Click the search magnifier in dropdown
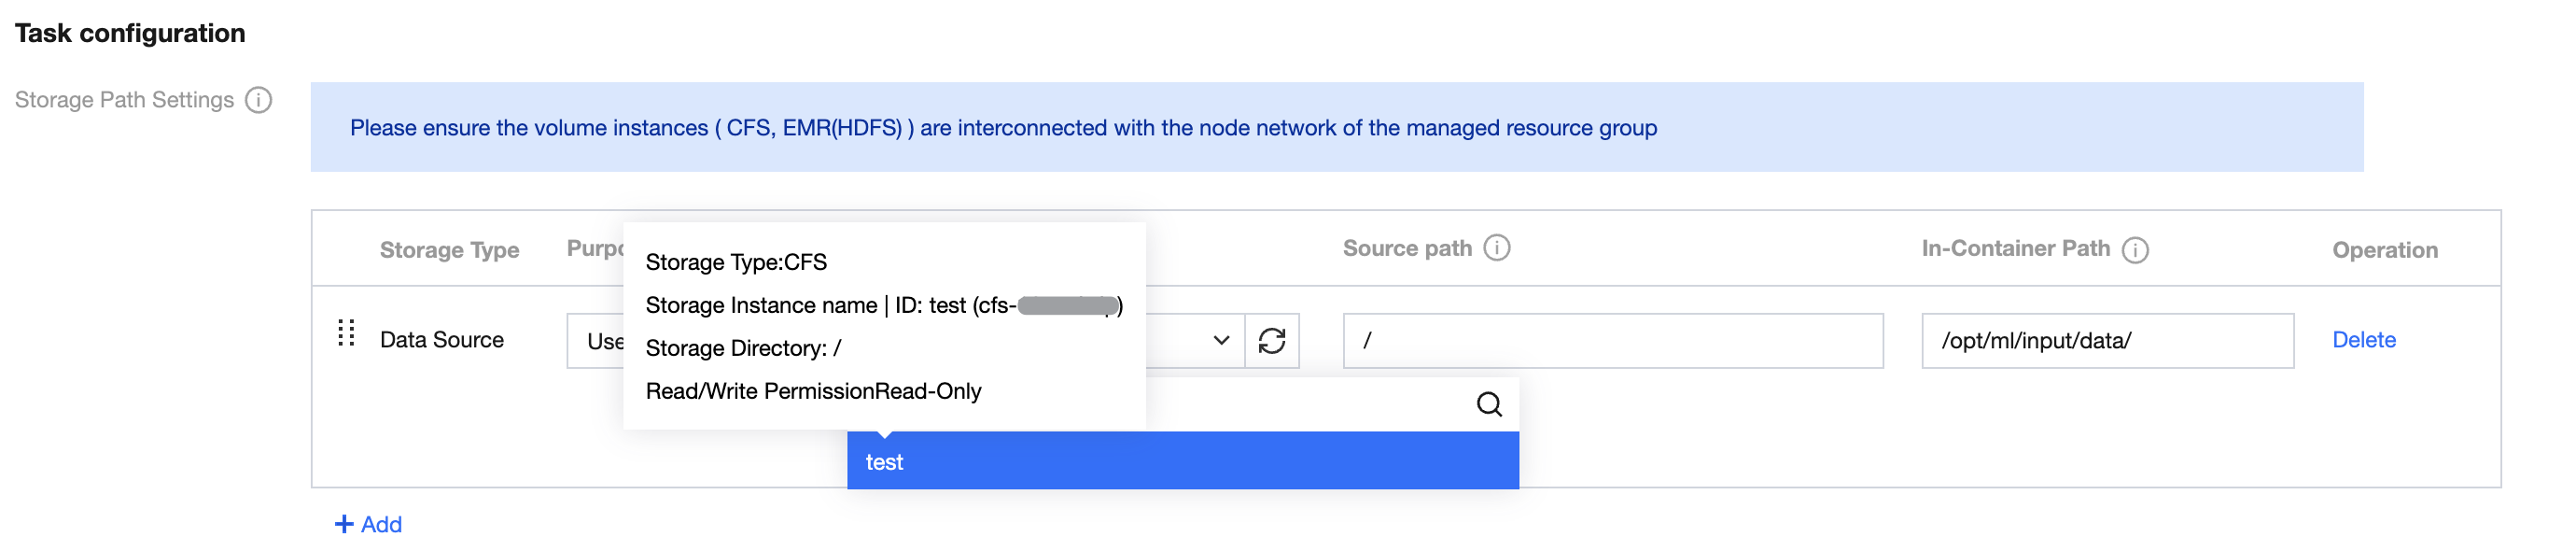The width and height of the screenshot is (2576, 551). (1488, 404)
